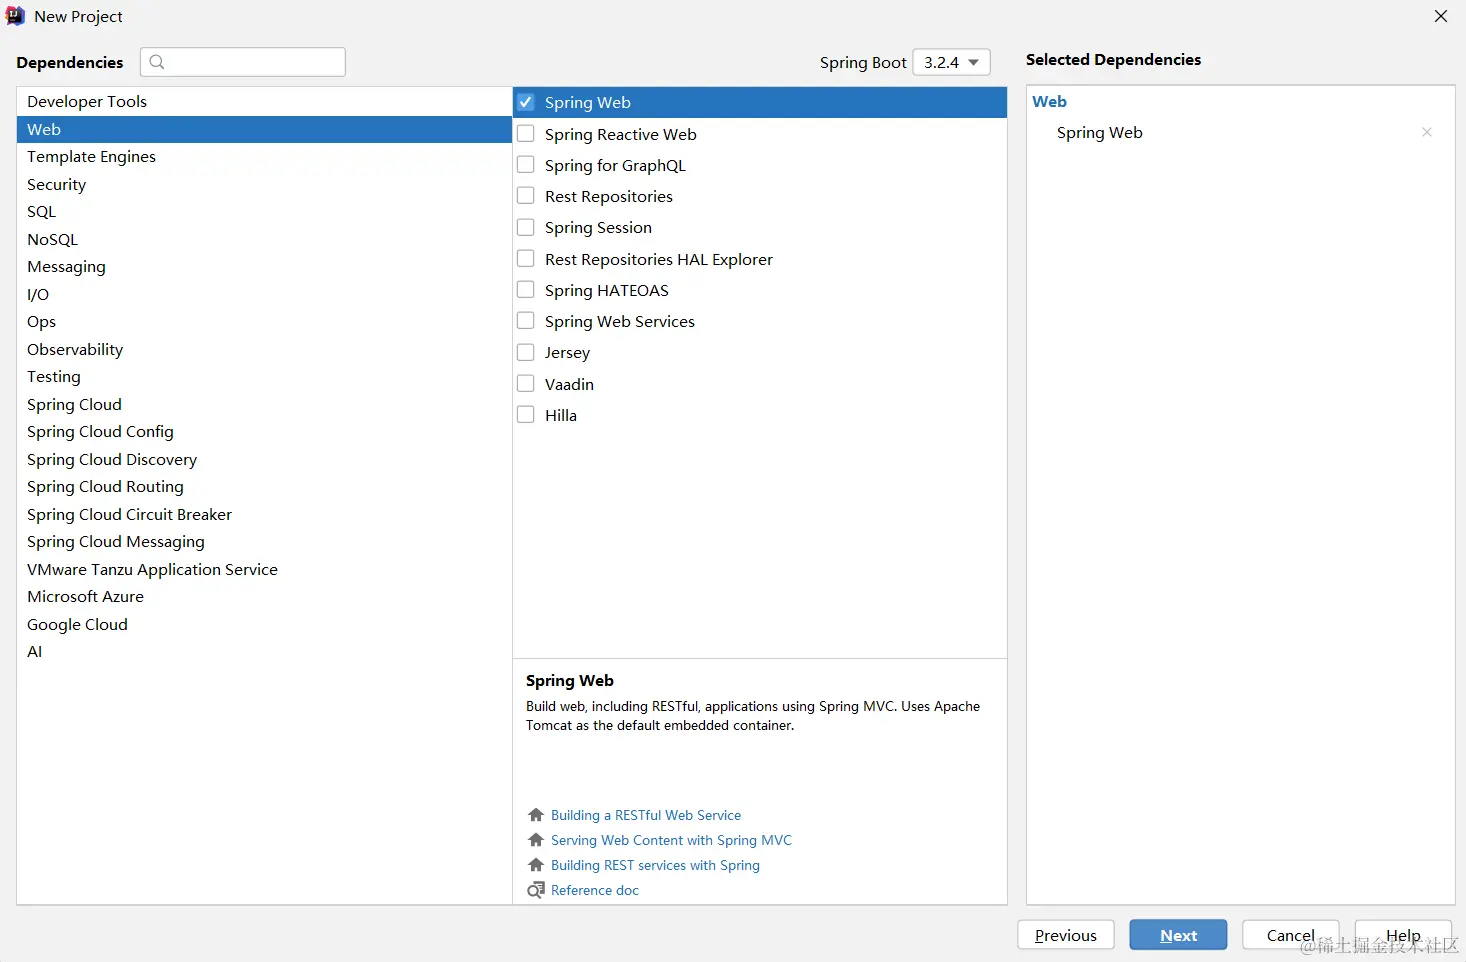Click the IntelliJ logo in title bar
The image size is (1466, 962).
coord(15,16)
